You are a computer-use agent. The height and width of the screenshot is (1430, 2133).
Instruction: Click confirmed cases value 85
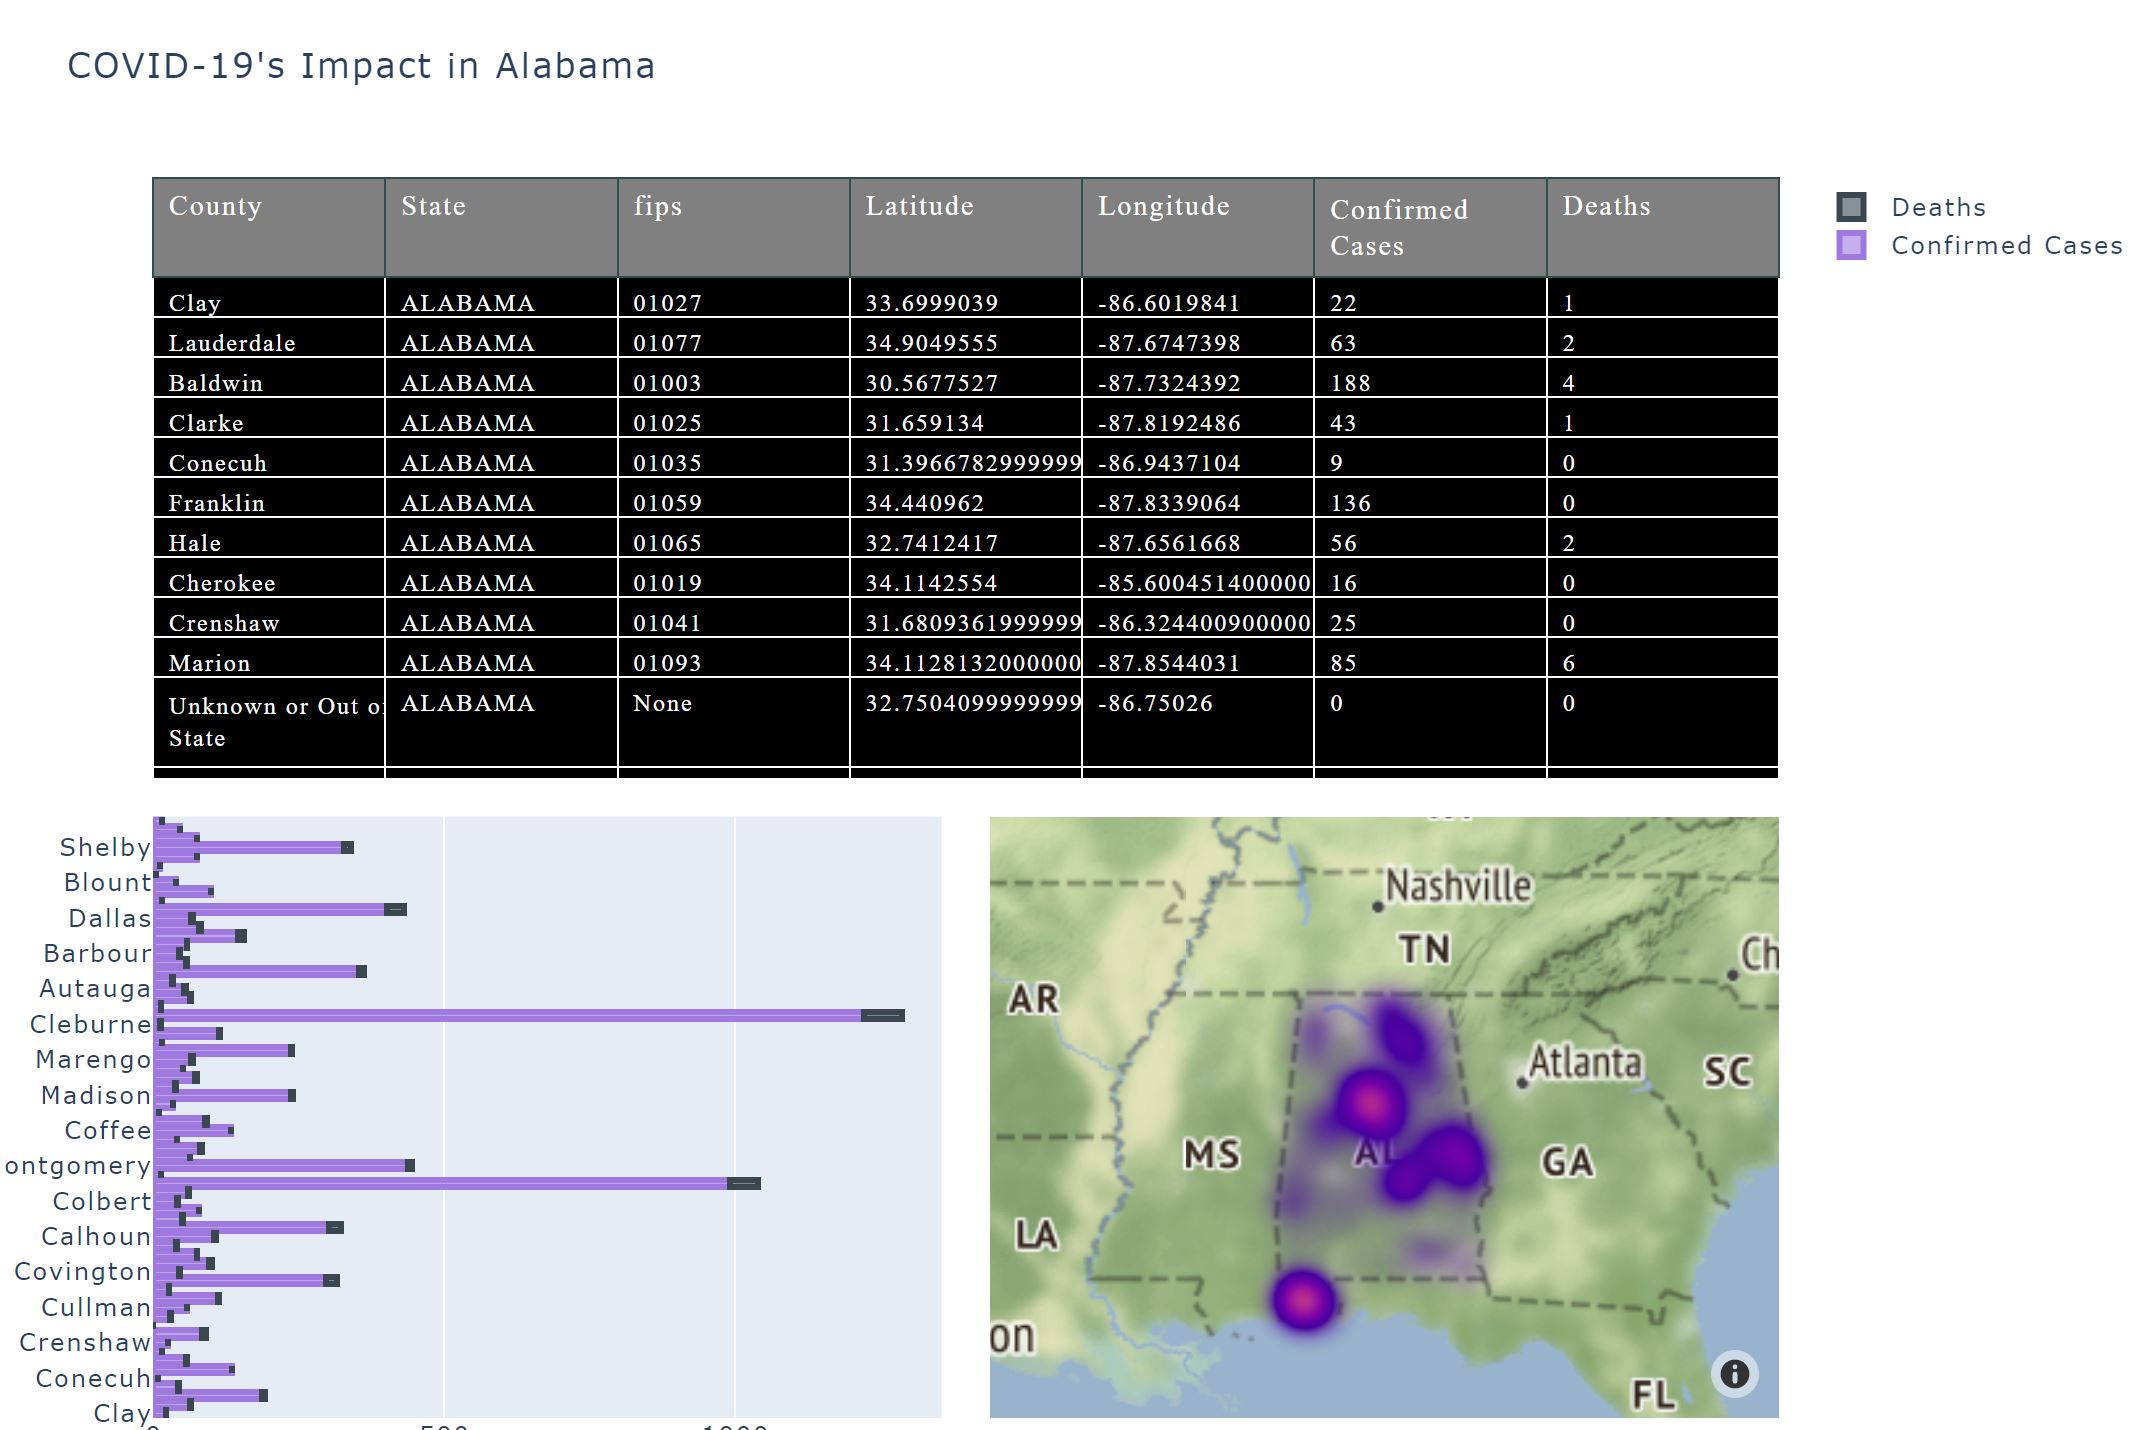1343,663
